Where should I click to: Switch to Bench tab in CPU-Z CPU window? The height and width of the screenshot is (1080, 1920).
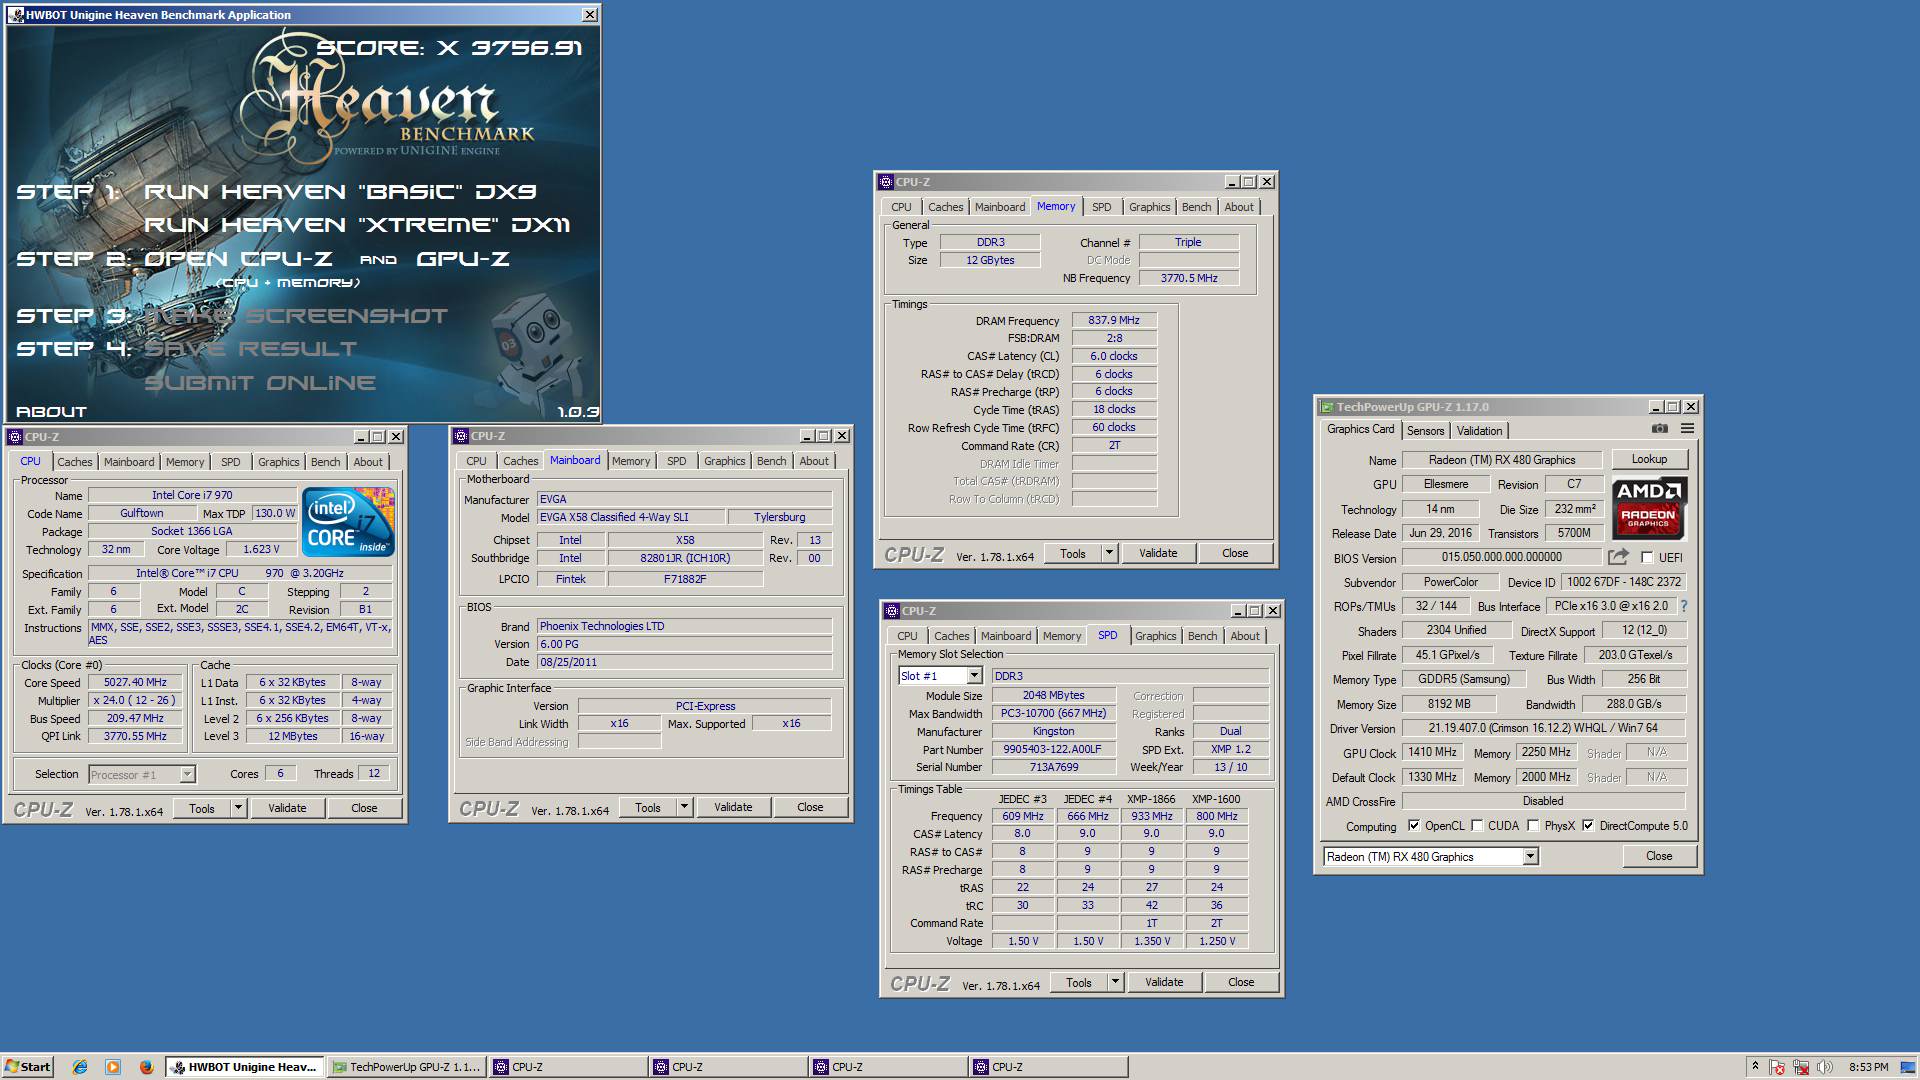(x=325, y=462)
